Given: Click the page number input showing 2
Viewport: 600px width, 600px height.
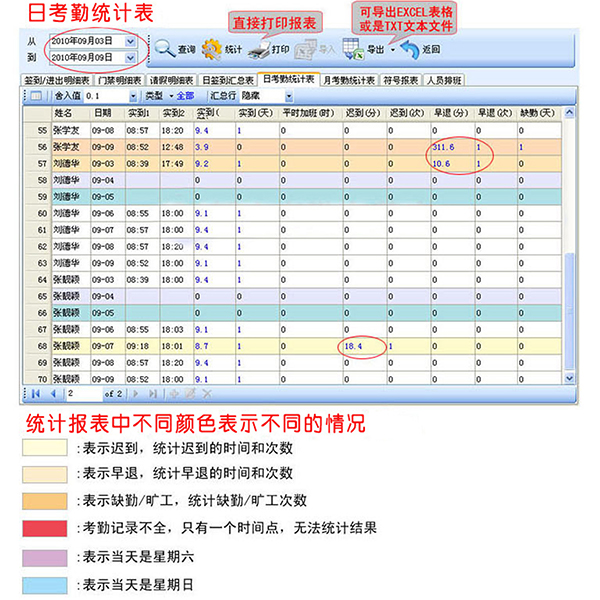Looking at the screenshot, I should pyautogui.click(x=84, y=393).
